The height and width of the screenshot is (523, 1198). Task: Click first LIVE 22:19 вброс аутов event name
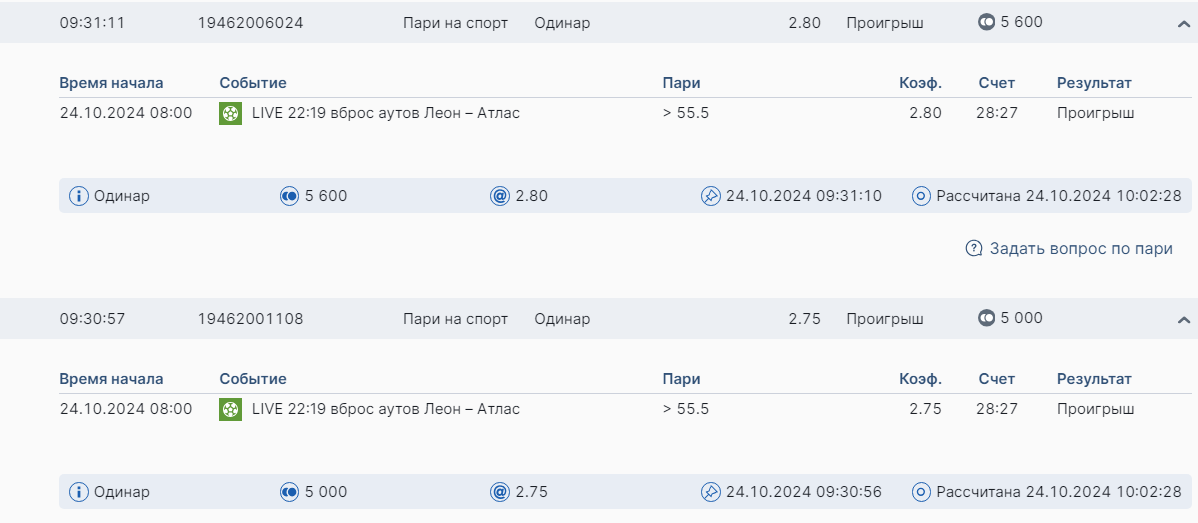pos(386,113)
